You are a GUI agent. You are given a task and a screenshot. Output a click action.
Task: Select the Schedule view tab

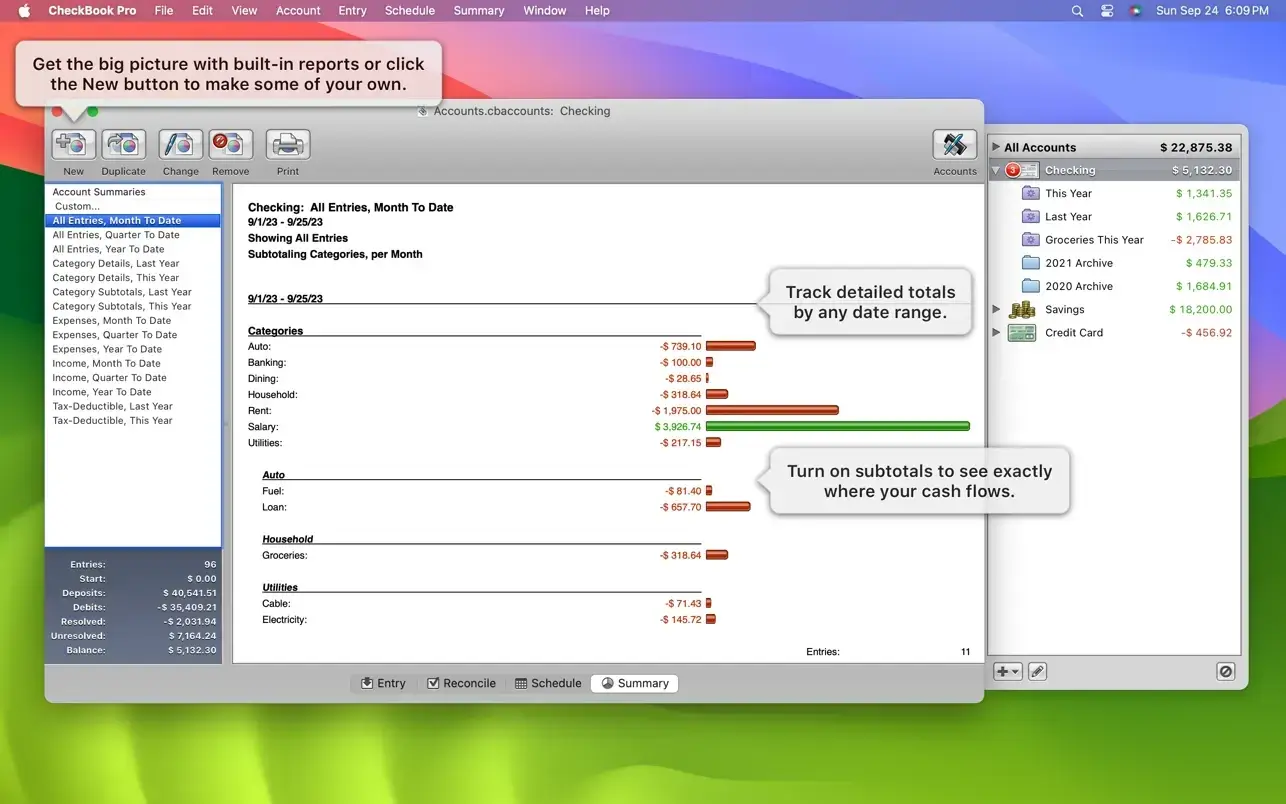coord(548,683)
